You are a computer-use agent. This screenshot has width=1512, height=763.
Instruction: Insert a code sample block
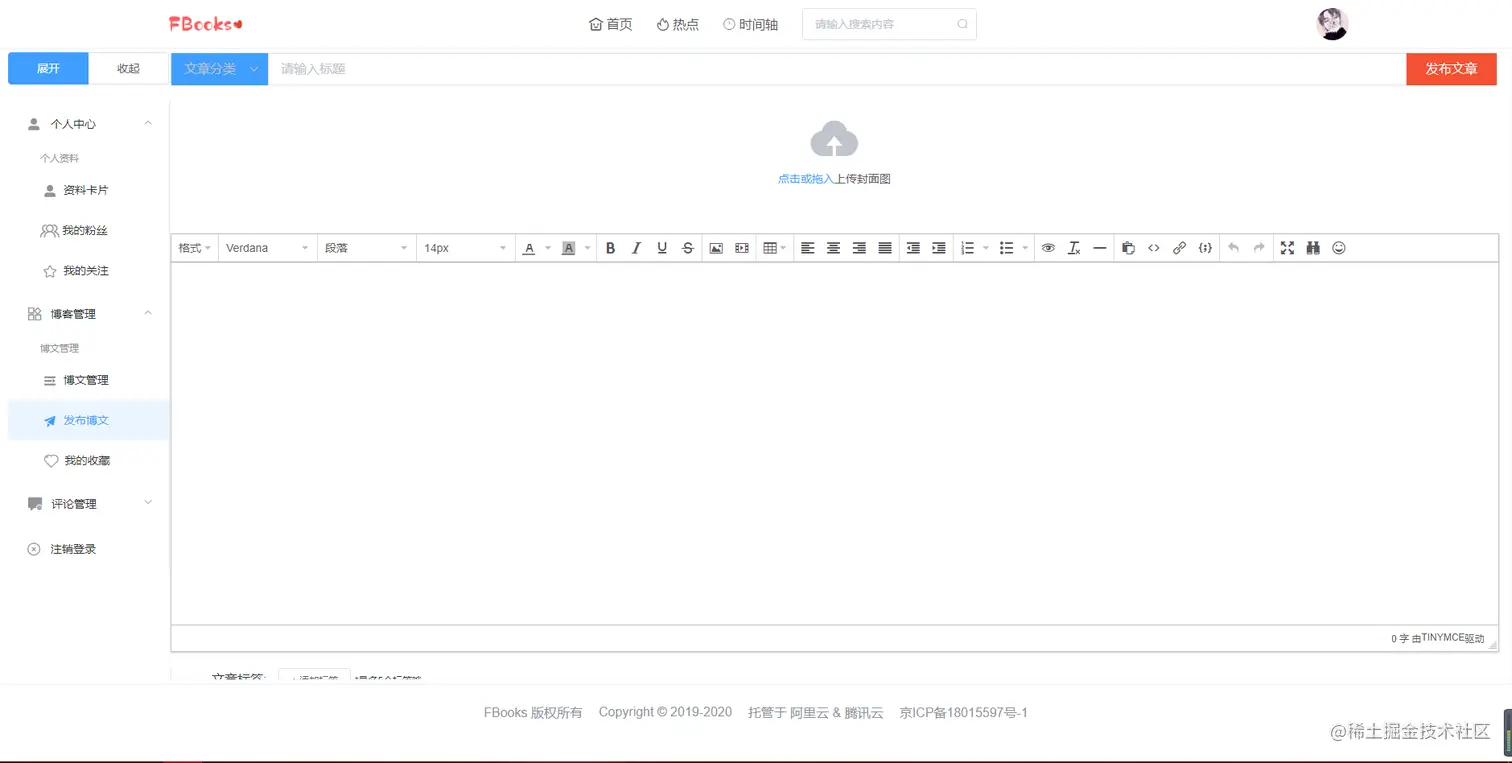1206,248
